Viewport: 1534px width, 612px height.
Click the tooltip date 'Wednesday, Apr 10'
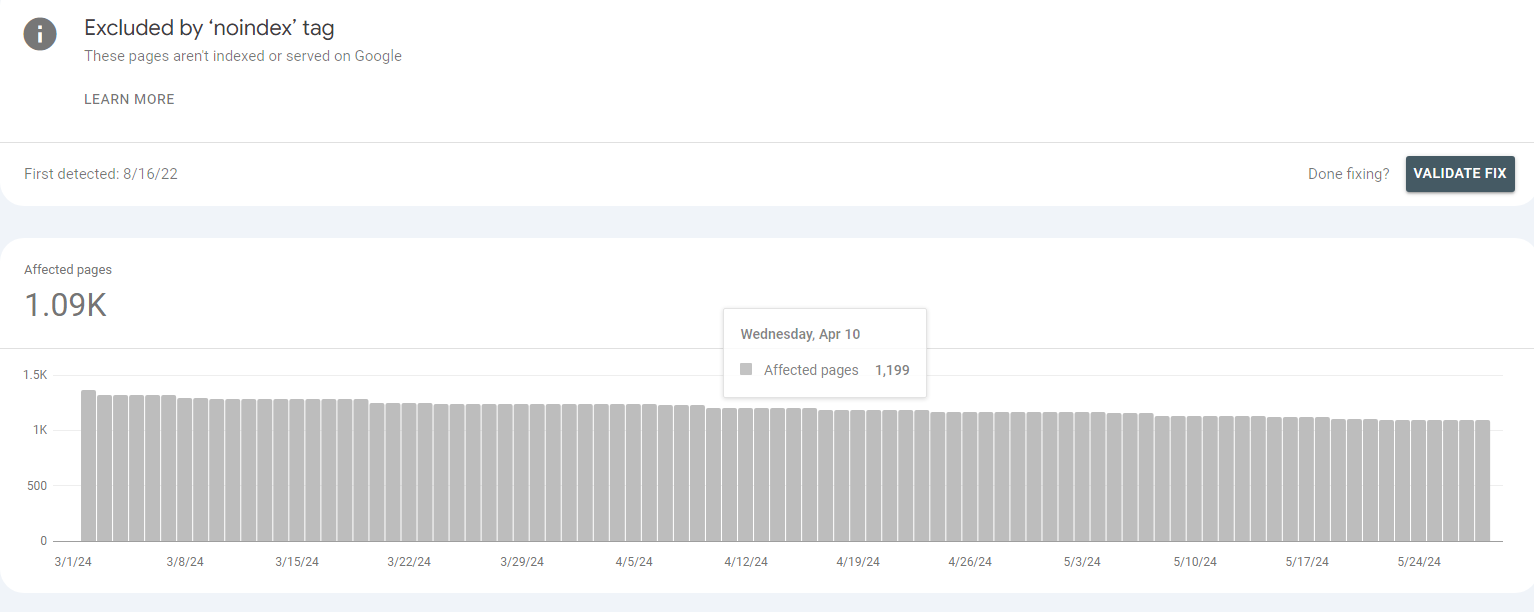coord(800,334)
